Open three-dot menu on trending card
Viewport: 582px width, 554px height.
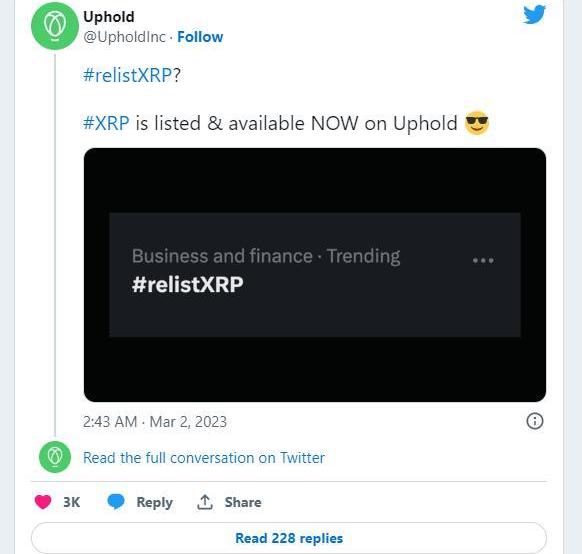tap(483, 260)
